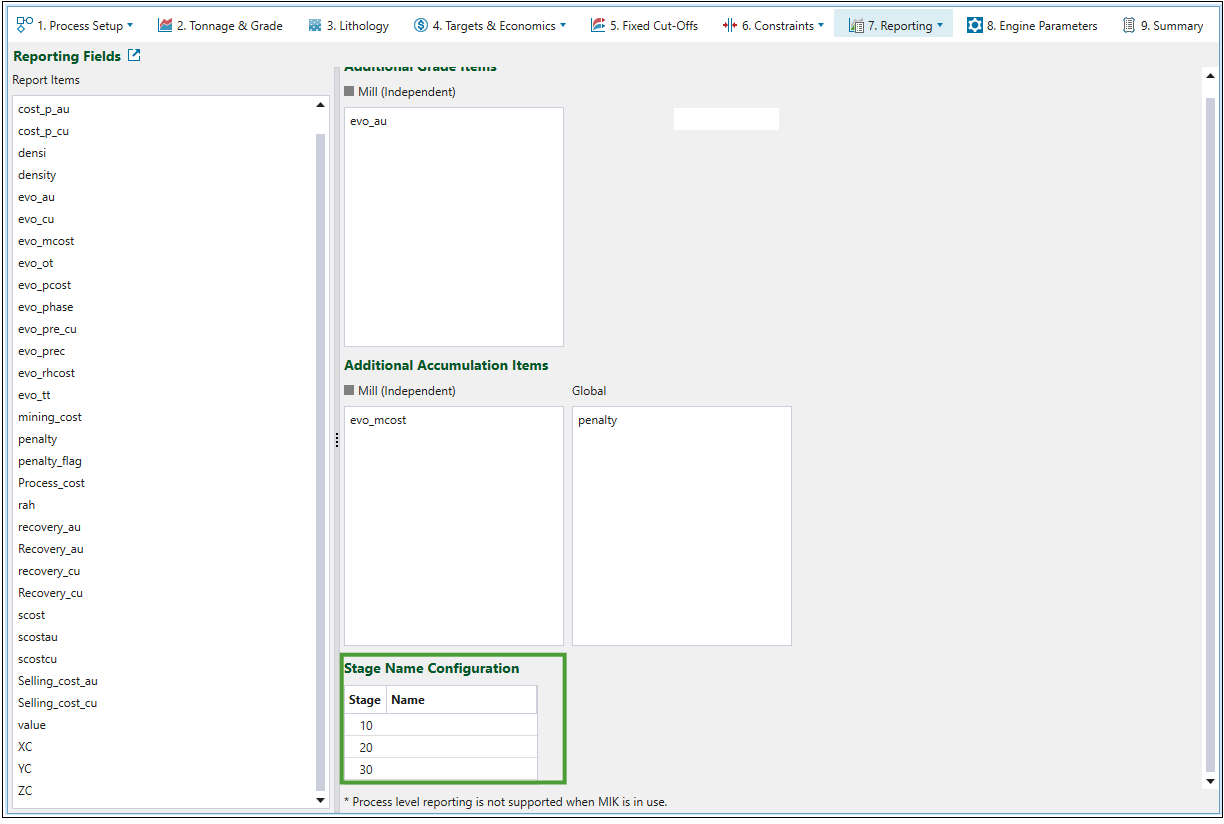The width and height of the screenshot is (1224, 824).
Task: Switch to the 2. Tonnage & Grade tab
Action: pyautogui.click(x=220, y=25)
